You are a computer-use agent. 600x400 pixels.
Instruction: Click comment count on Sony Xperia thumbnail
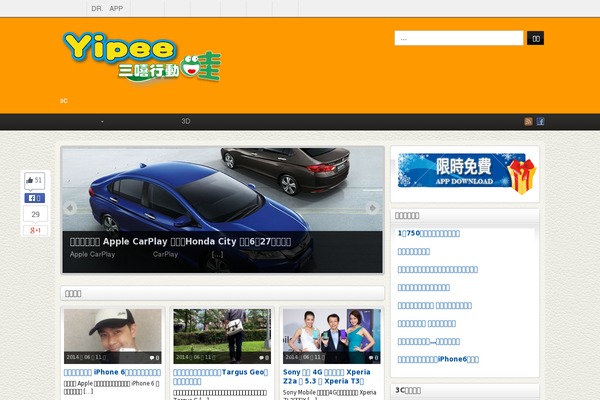tap(373, 358)
